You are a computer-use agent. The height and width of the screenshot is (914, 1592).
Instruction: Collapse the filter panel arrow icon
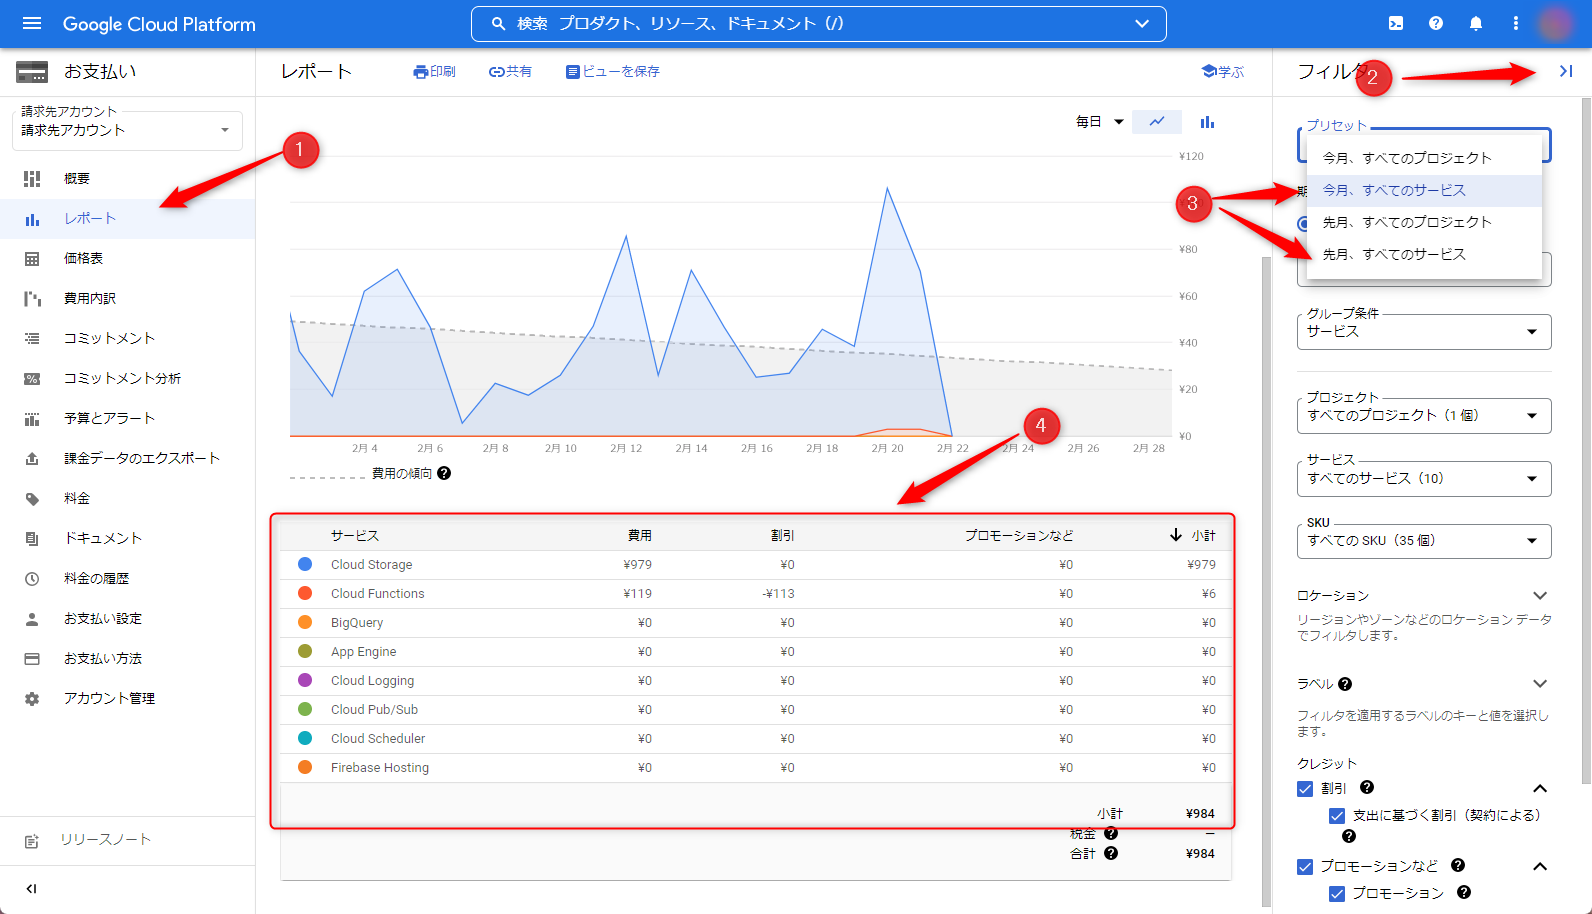coord(1566,71)
